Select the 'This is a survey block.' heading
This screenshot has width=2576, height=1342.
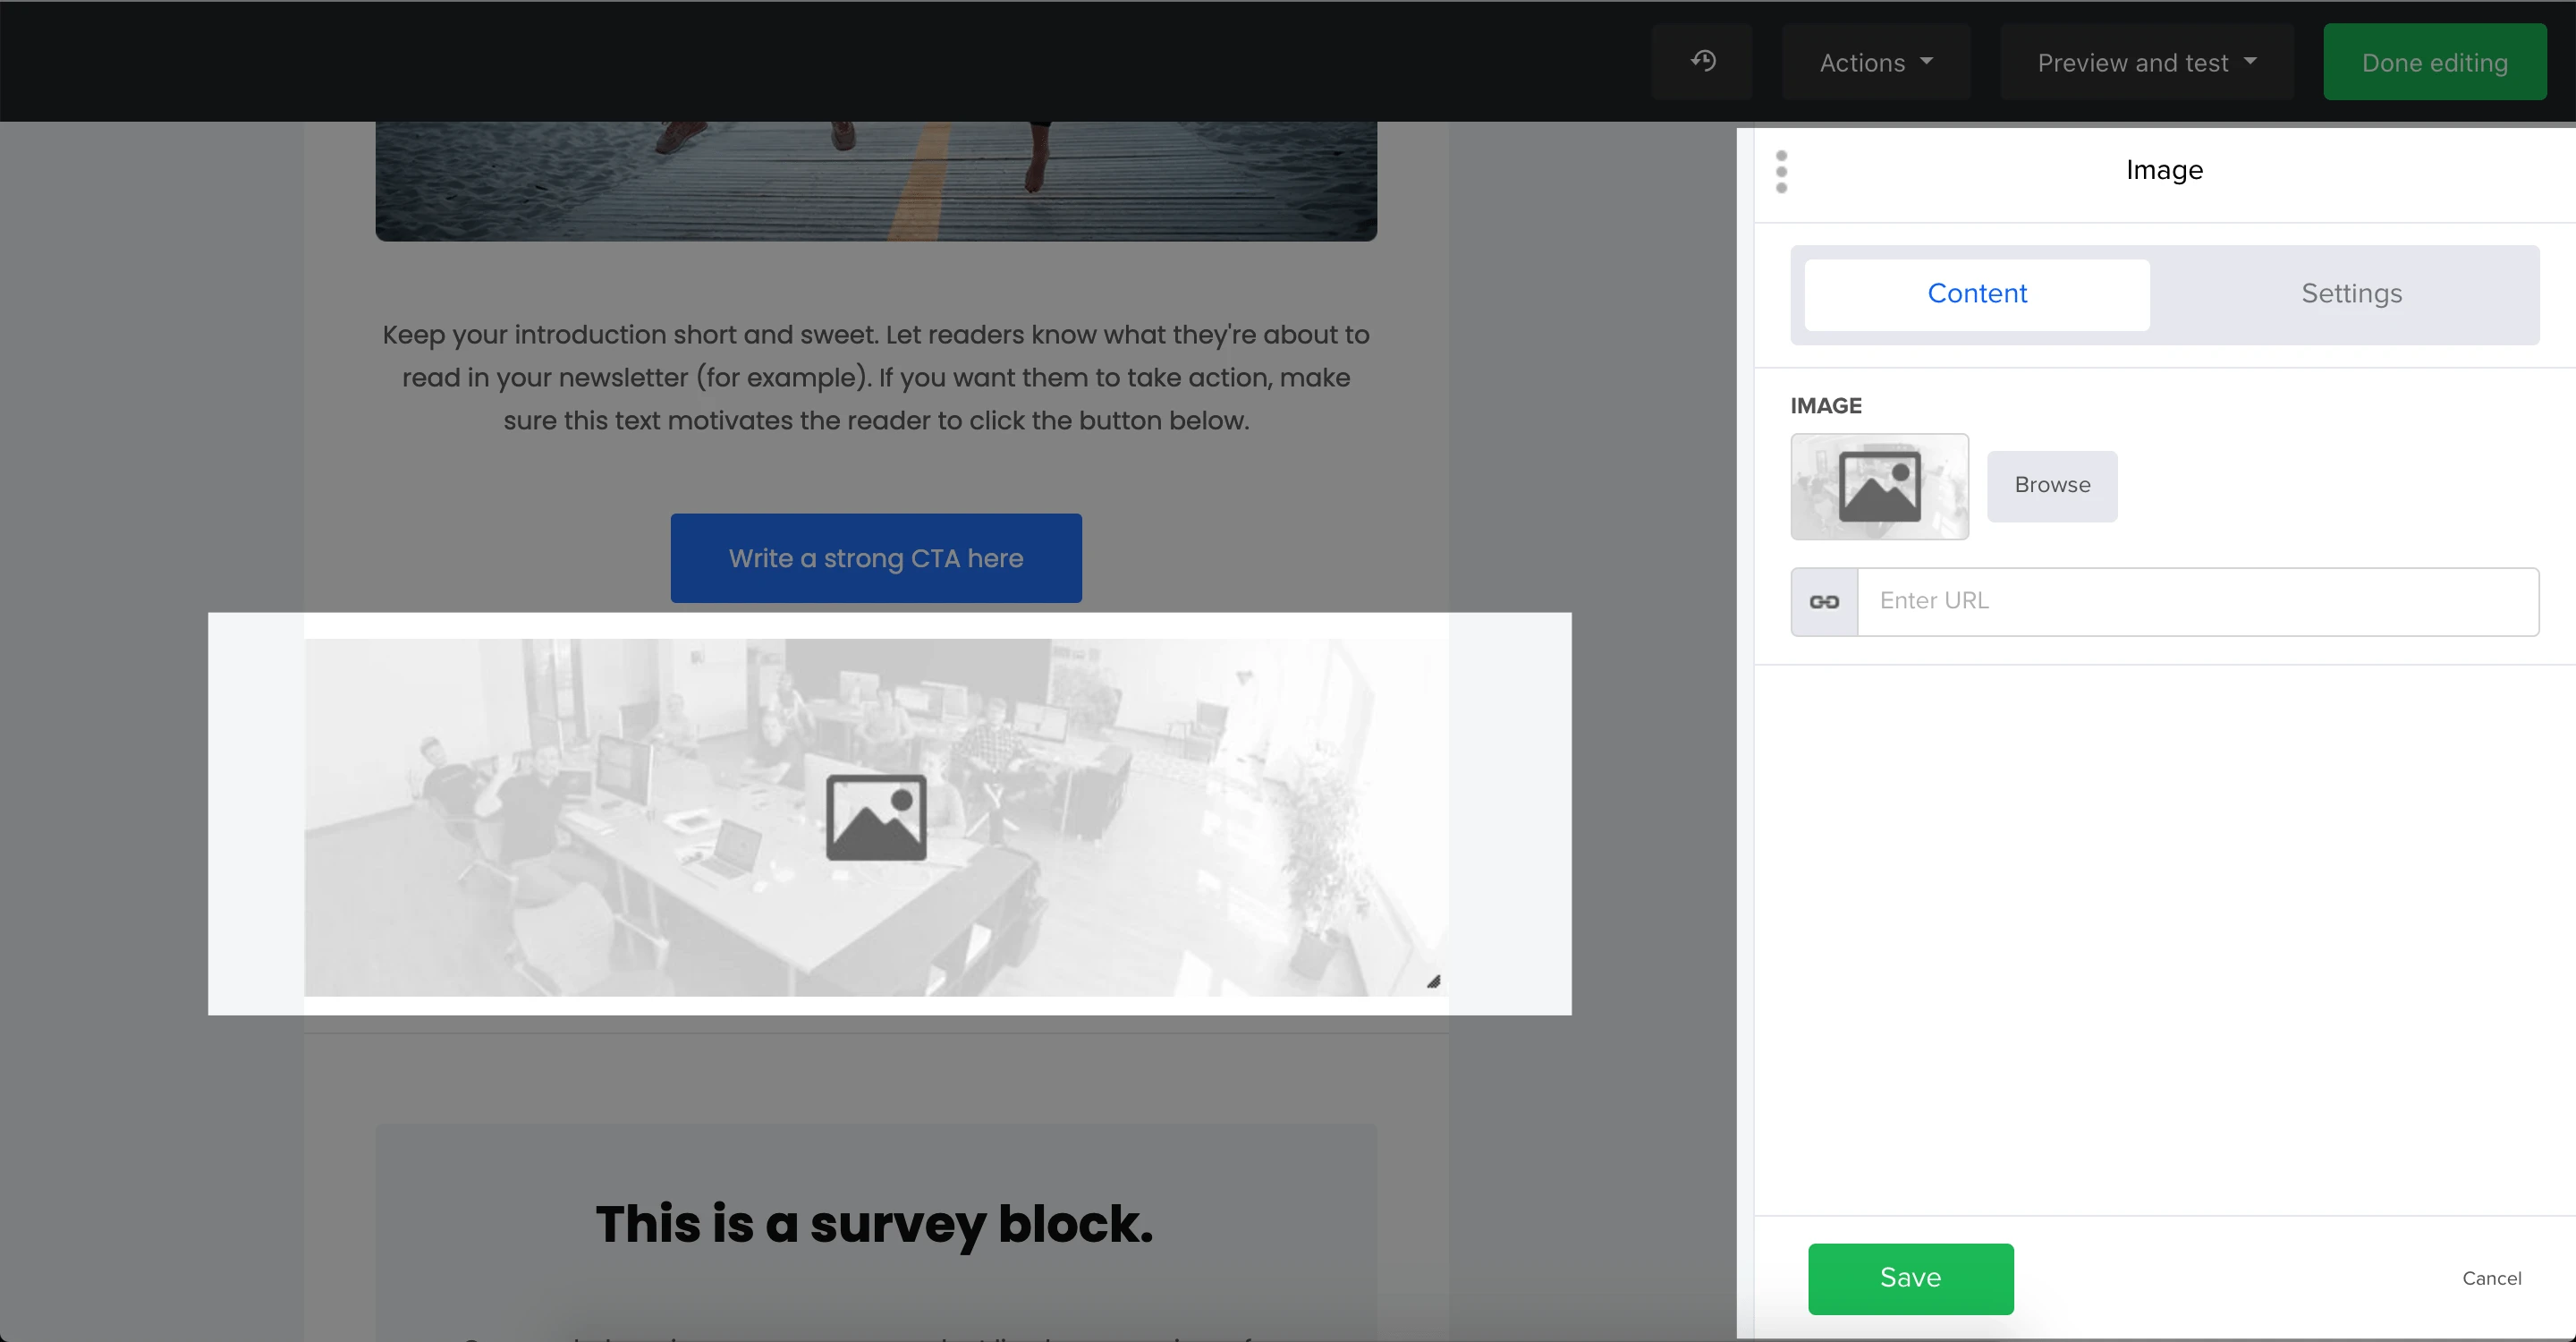coord(874,1224)
